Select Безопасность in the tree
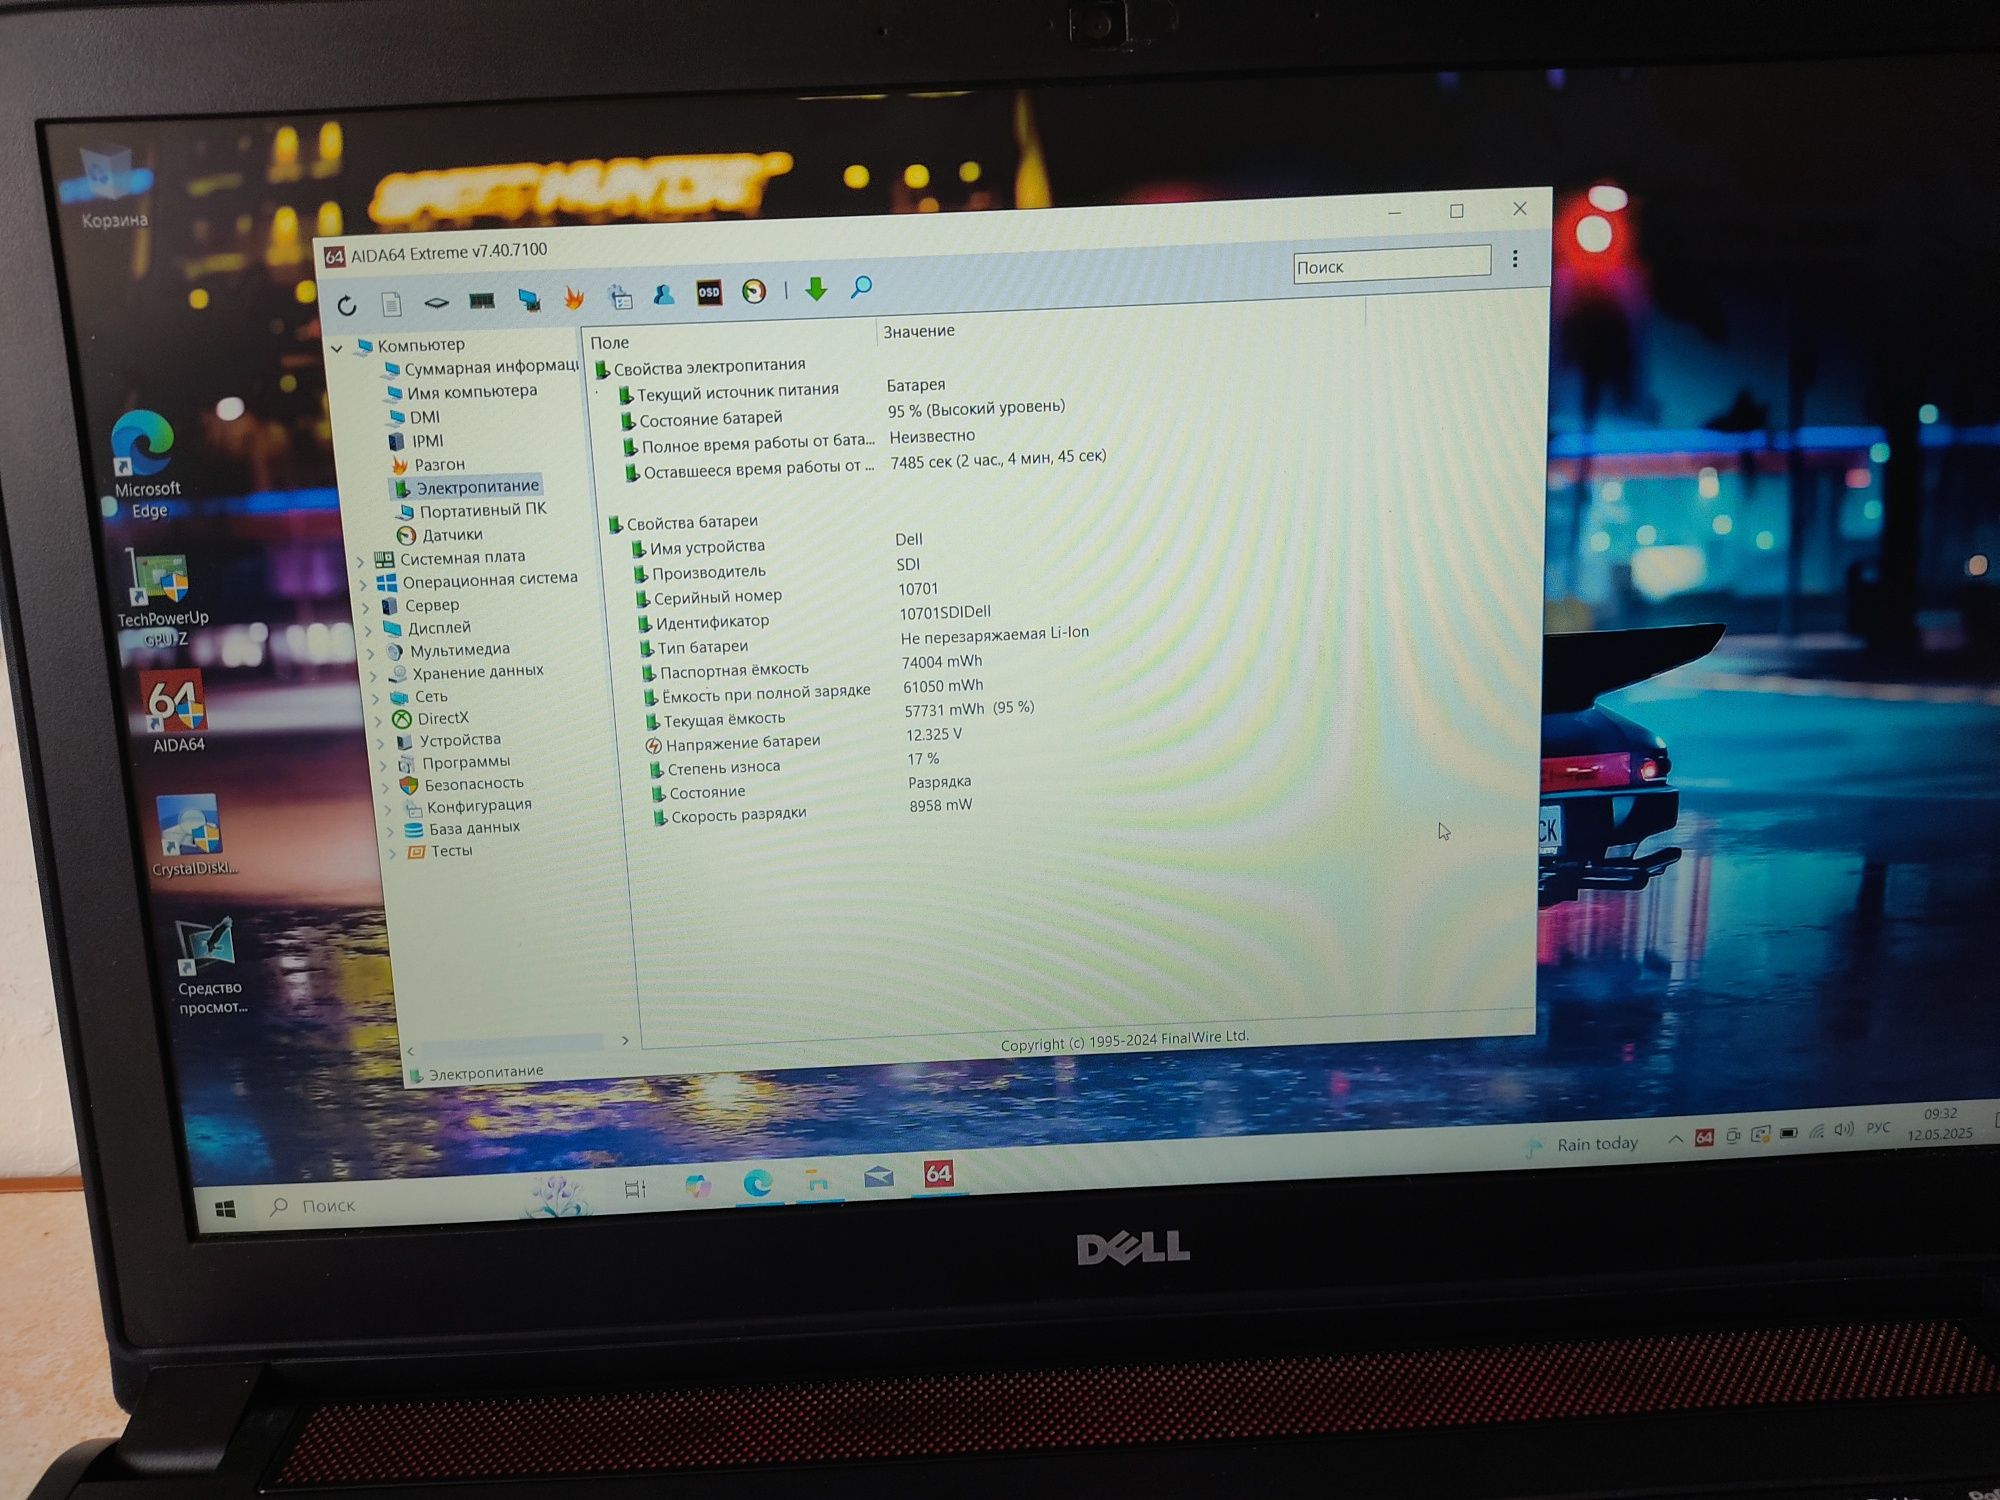Image resolution: width=2000 pixels, height=1500 pixels. point(462,785)
